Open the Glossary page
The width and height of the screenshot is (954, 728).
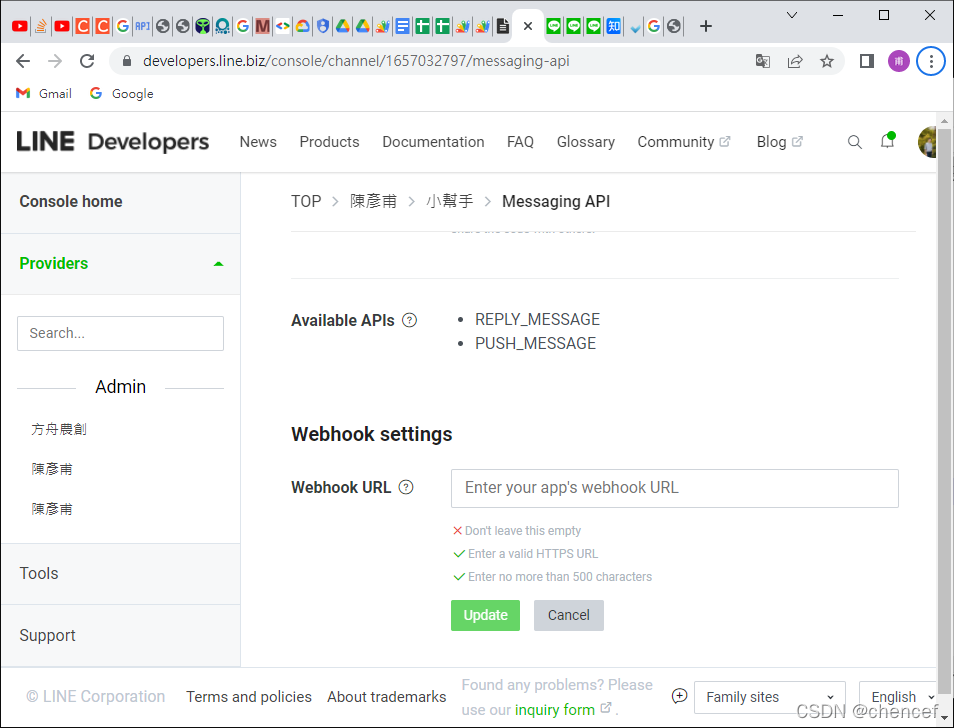tap(585, 142)
